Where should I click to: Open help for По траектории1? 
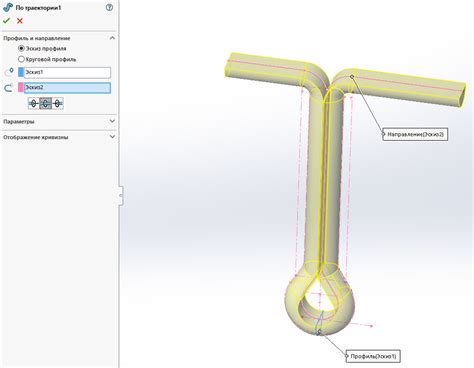click(109, 8)
